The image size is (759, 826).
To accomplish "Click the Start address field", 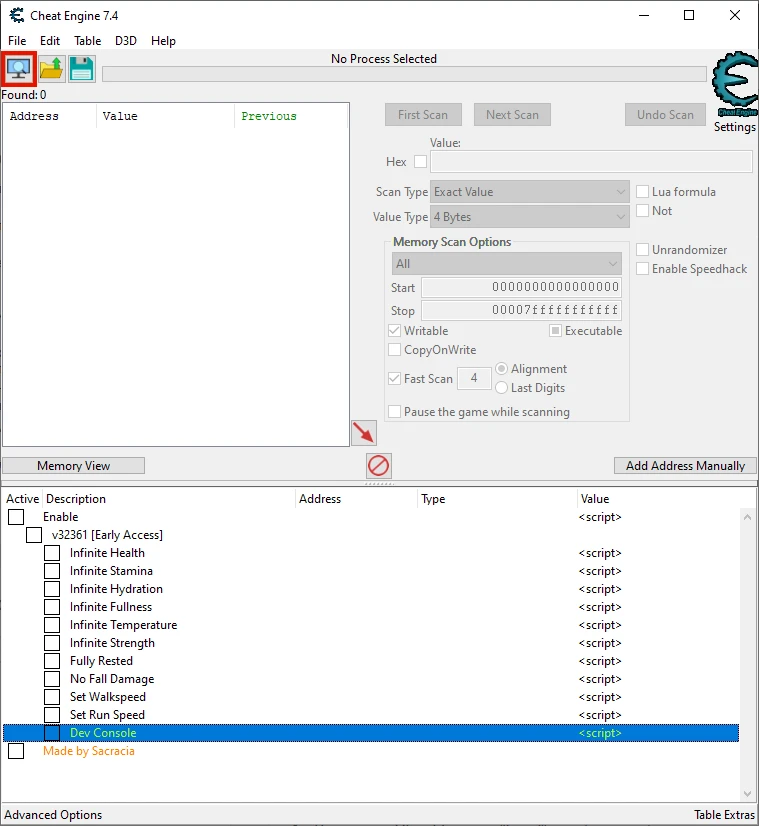I will coord(521,287).
